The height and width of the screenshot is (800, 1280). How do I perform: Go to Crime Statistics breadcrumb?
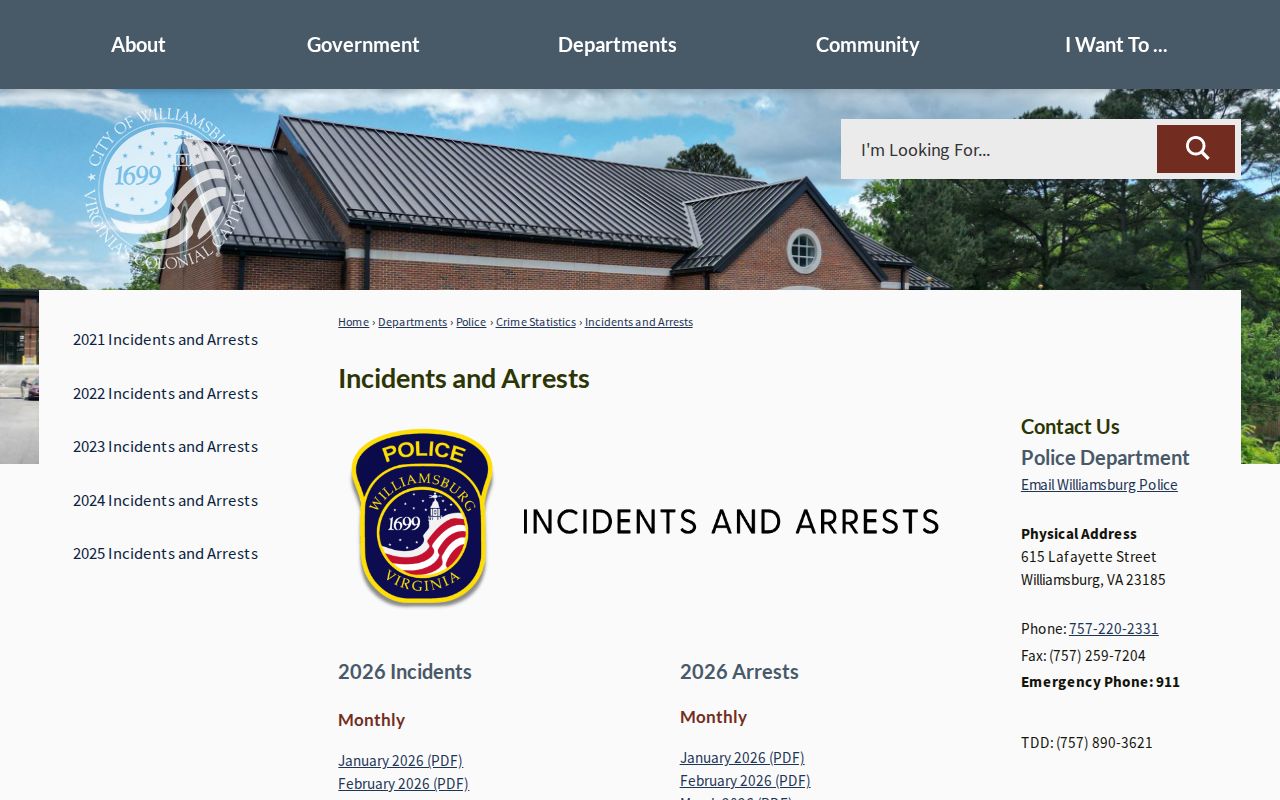point(536,322)
